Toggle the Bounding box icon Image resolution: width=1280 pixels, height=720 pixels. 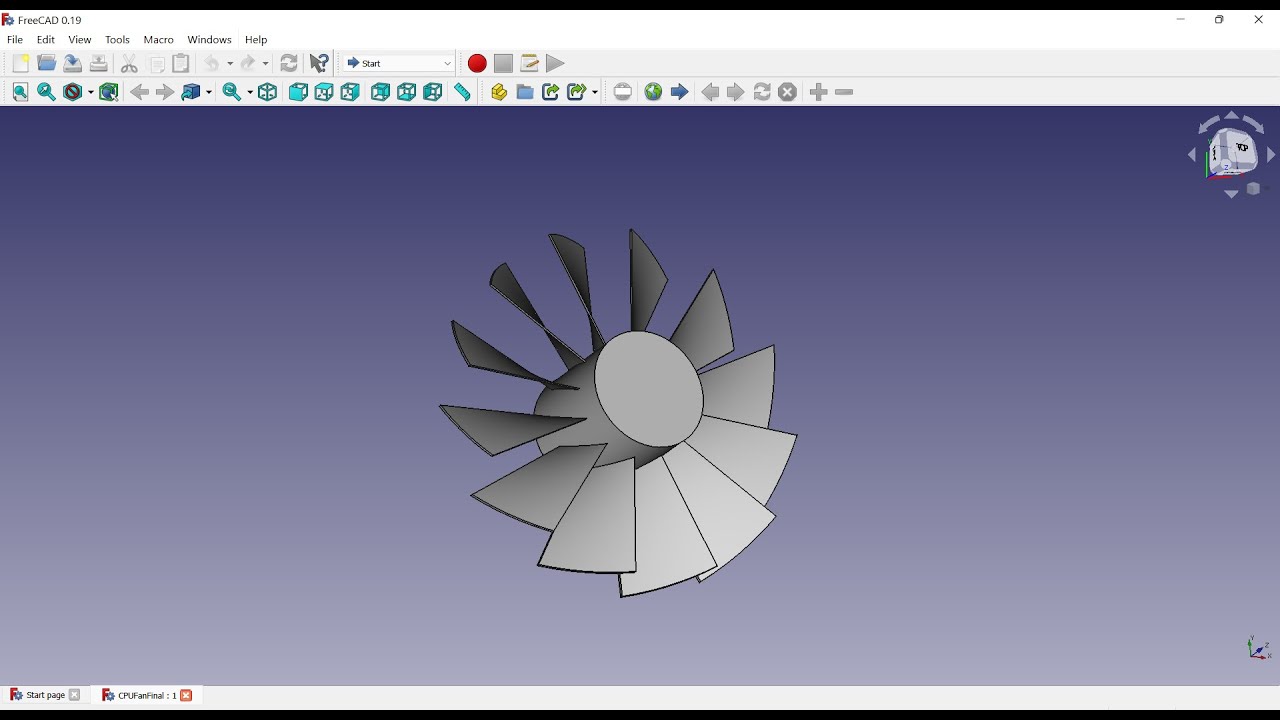click(x=109, y=92)
